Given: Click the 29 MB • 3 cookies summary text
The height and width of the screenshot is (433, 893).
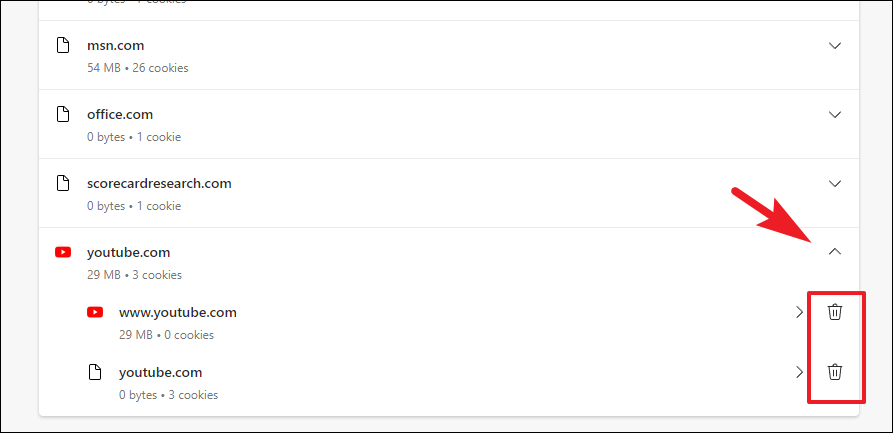Looking at the screenshot, I should pos(134,275).
